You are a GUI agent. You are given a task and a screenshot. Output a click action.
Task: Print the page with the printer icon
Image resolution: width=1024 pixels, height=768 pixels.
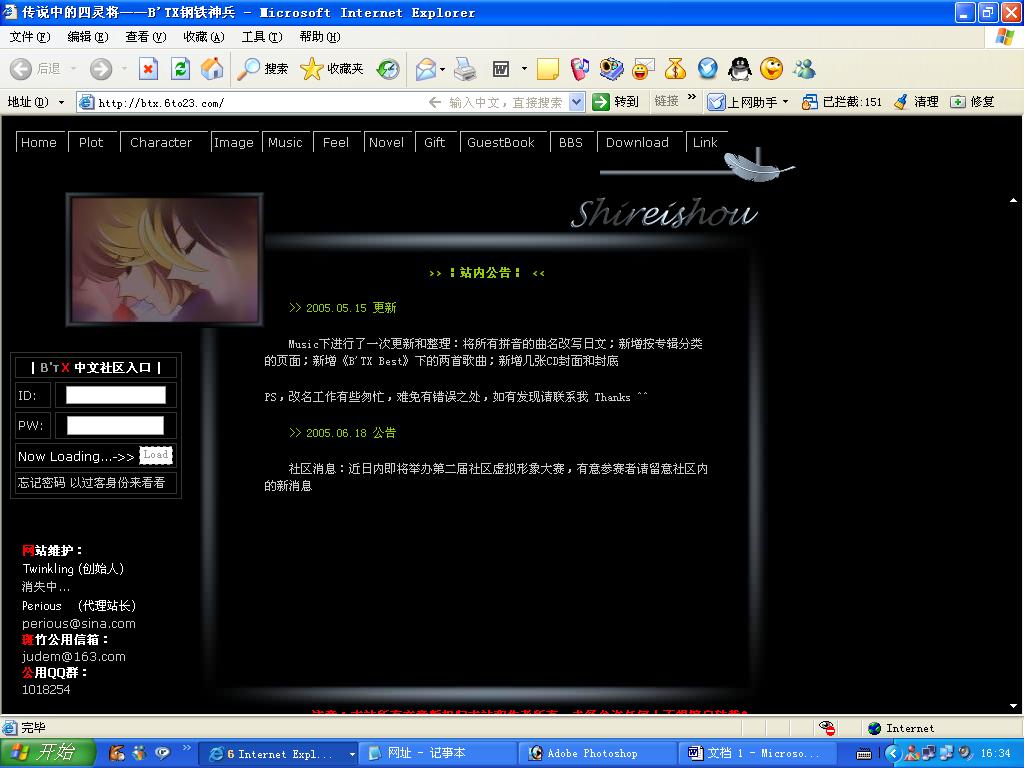(465, 69)
